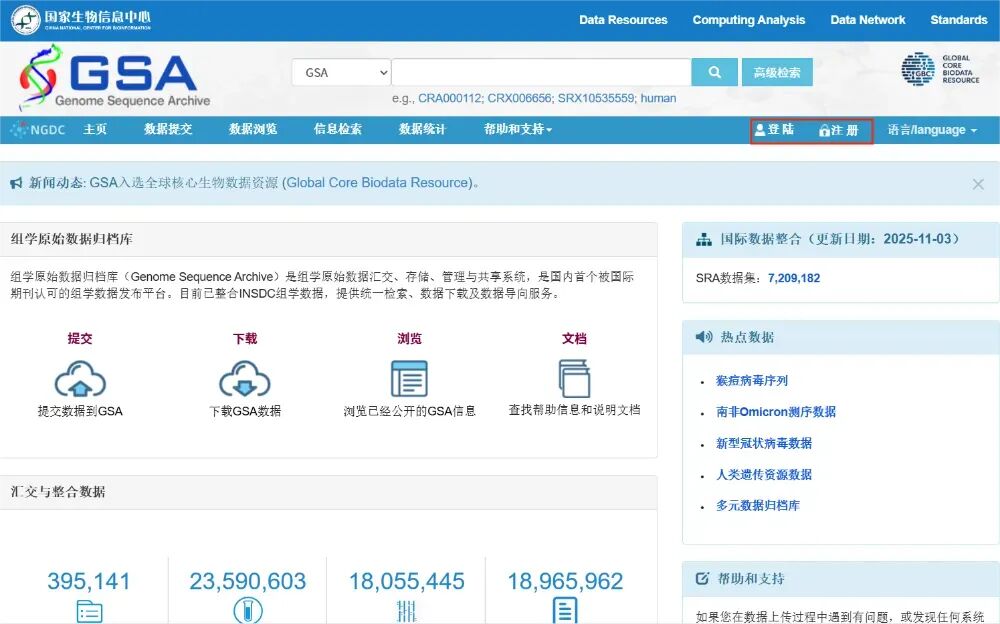Go to 主页 in the navigation bar
The image size is (1000, 624).
(95, 130)
